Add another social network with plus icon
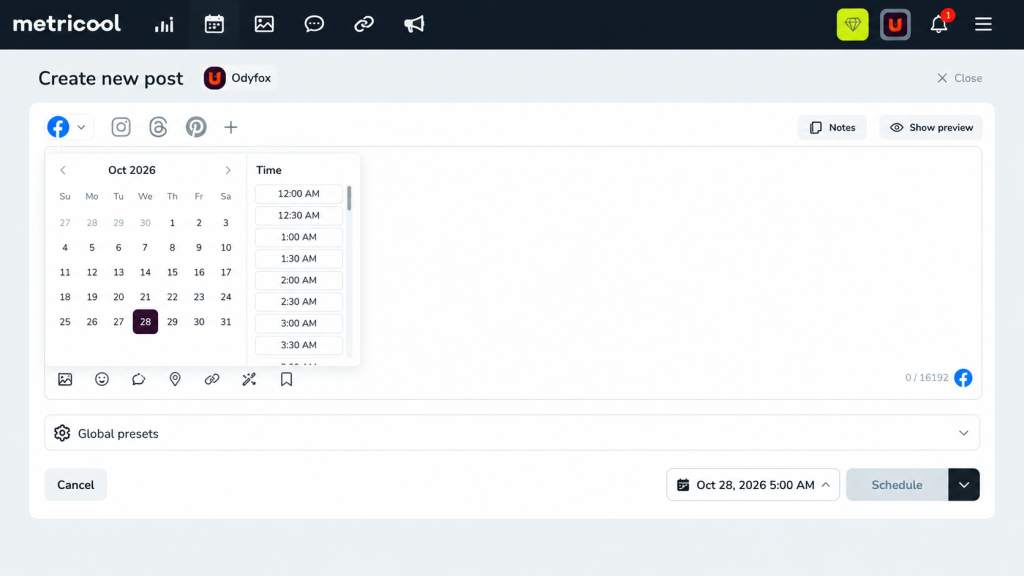The width and height of the screenshot is (1024, 576). click(231, 127)
